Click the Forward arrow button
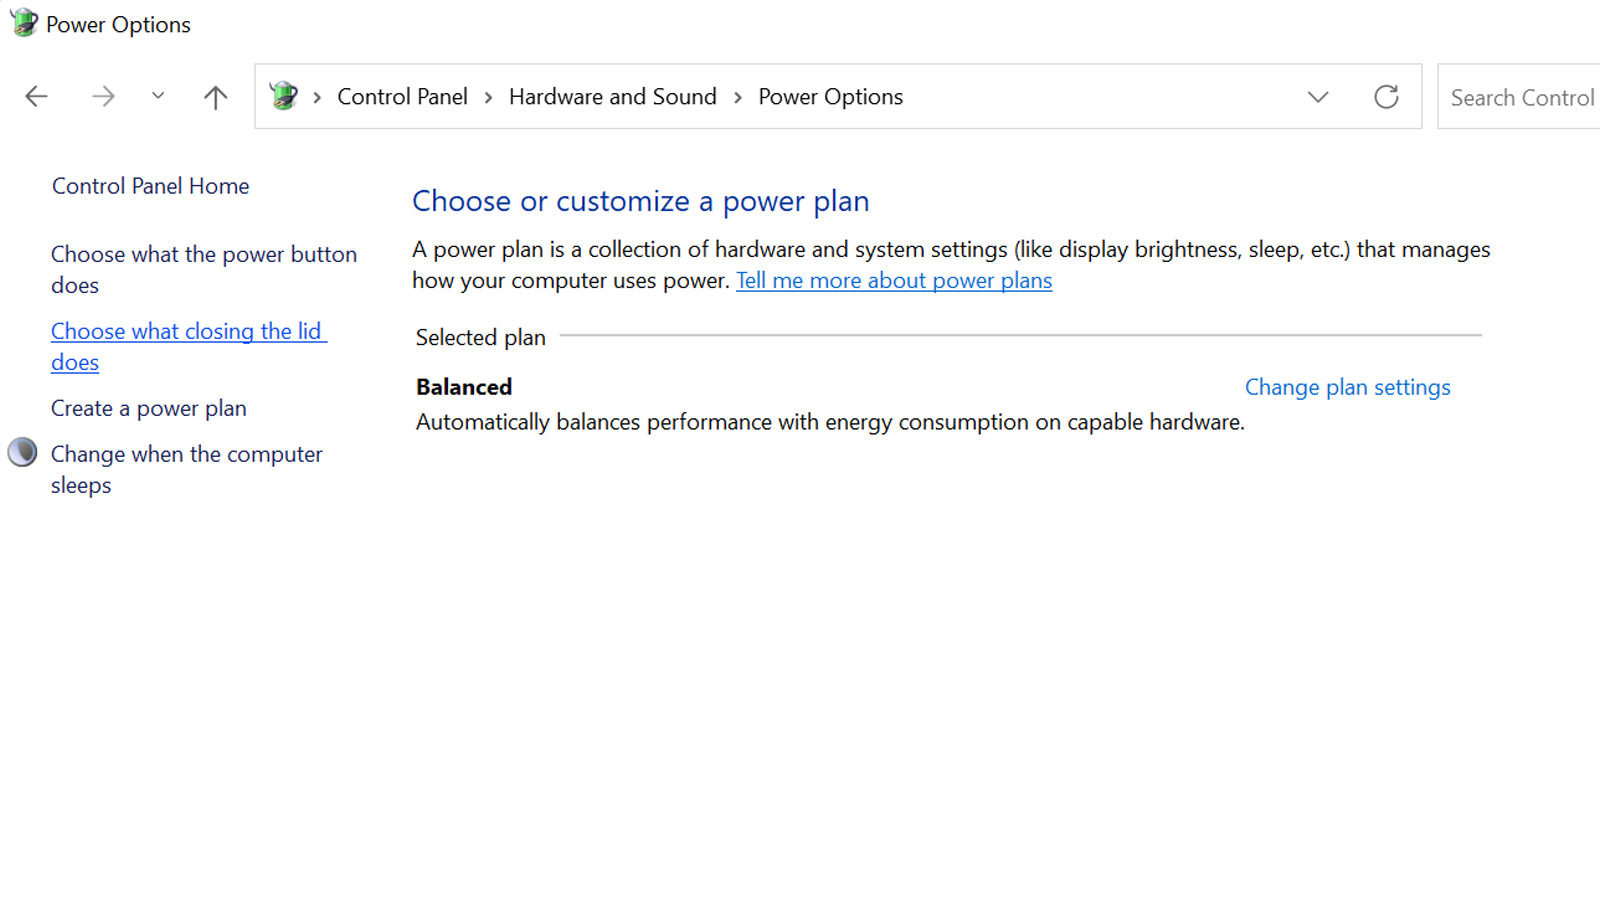The height and width of the screenshot is (900, 1600). coord(103,97)
